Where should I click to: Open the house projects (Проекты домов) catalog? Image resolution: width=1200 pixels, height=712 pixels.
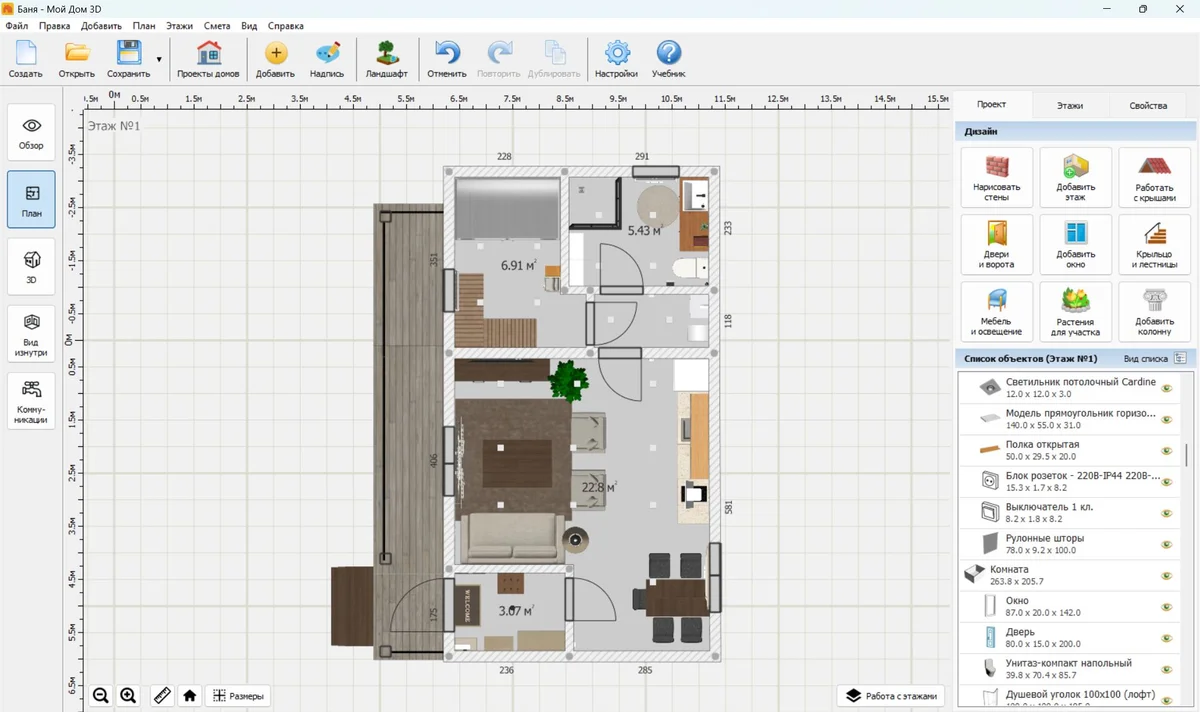point(208,60)
